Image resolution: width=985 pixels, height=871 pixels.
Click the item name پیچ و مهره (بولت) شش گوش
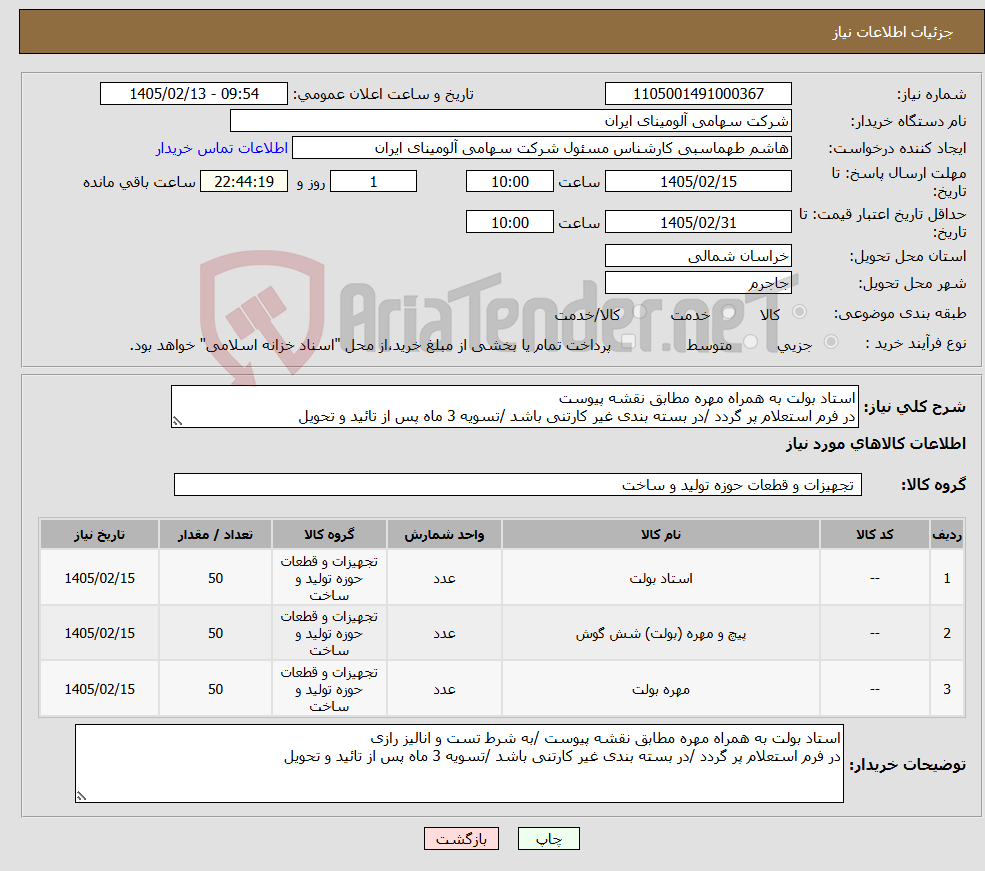click(661, 634)
